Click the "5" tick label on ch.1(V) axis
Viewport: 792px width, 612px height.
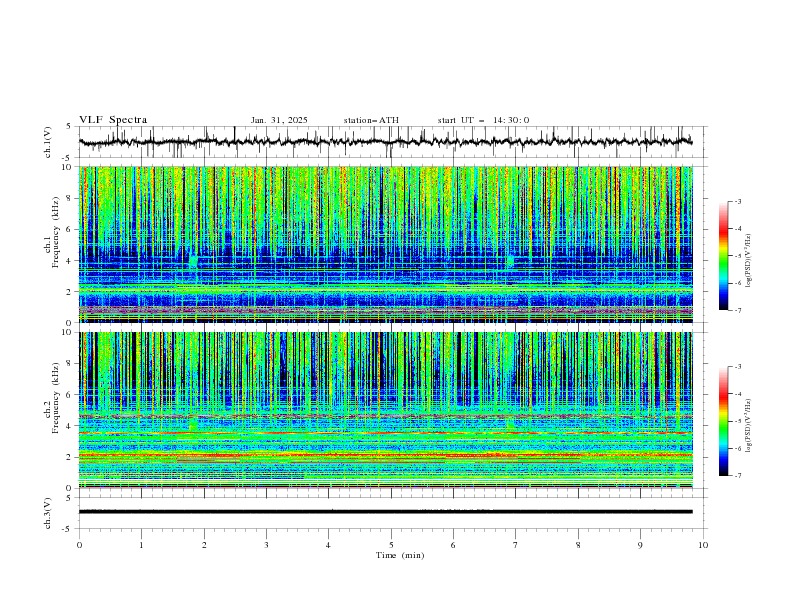pyautogui.click(x=69, y=127)
